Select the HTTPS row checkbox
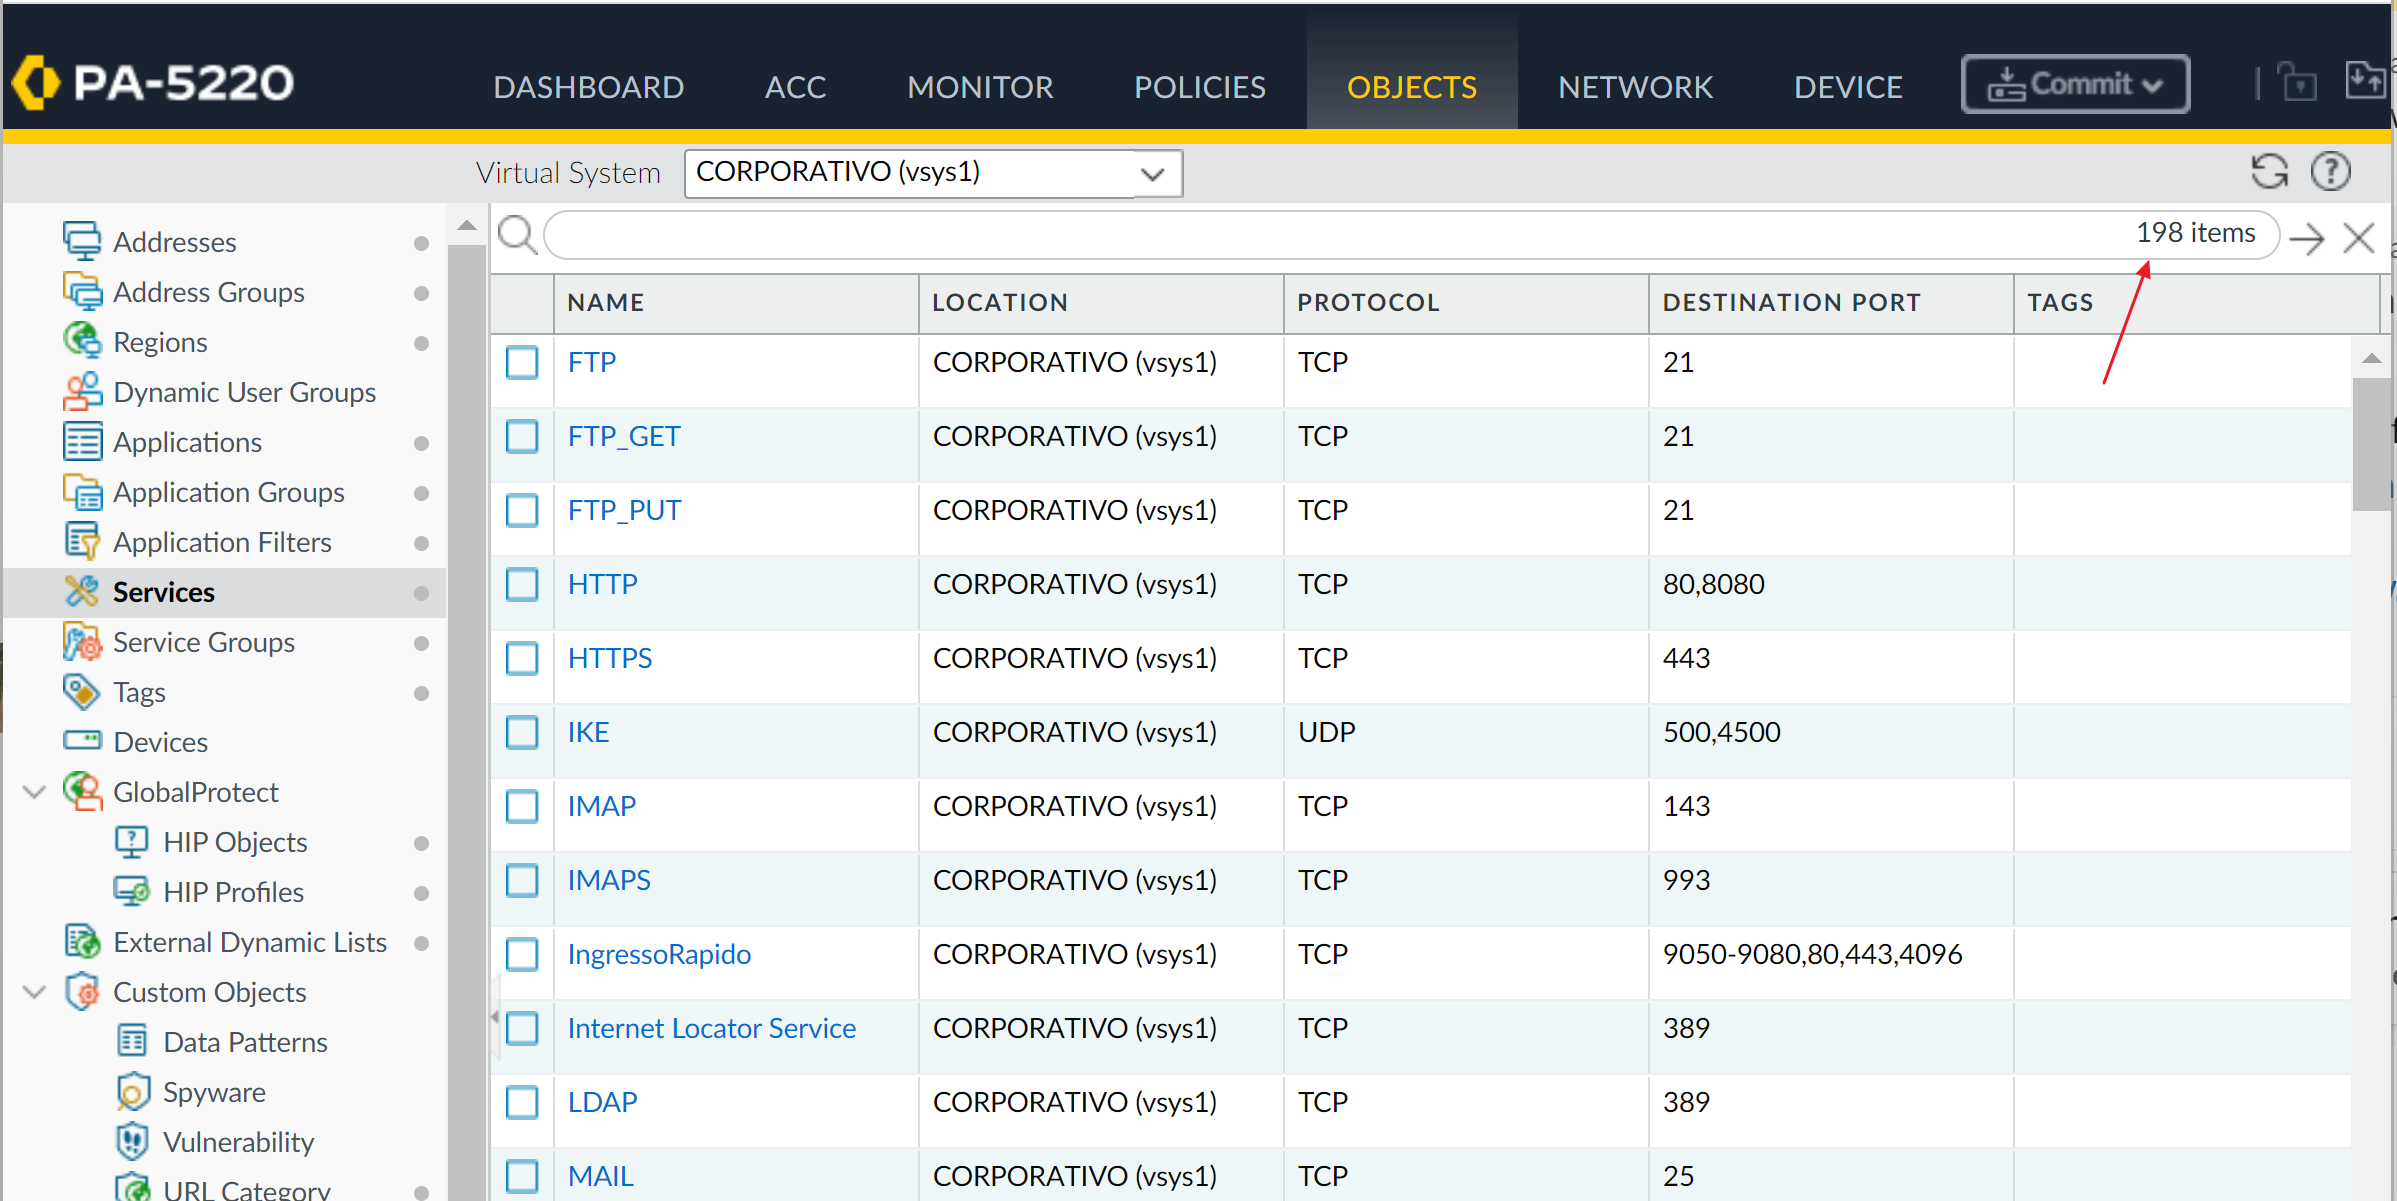2397x1201 pixels. coord(522,658)
